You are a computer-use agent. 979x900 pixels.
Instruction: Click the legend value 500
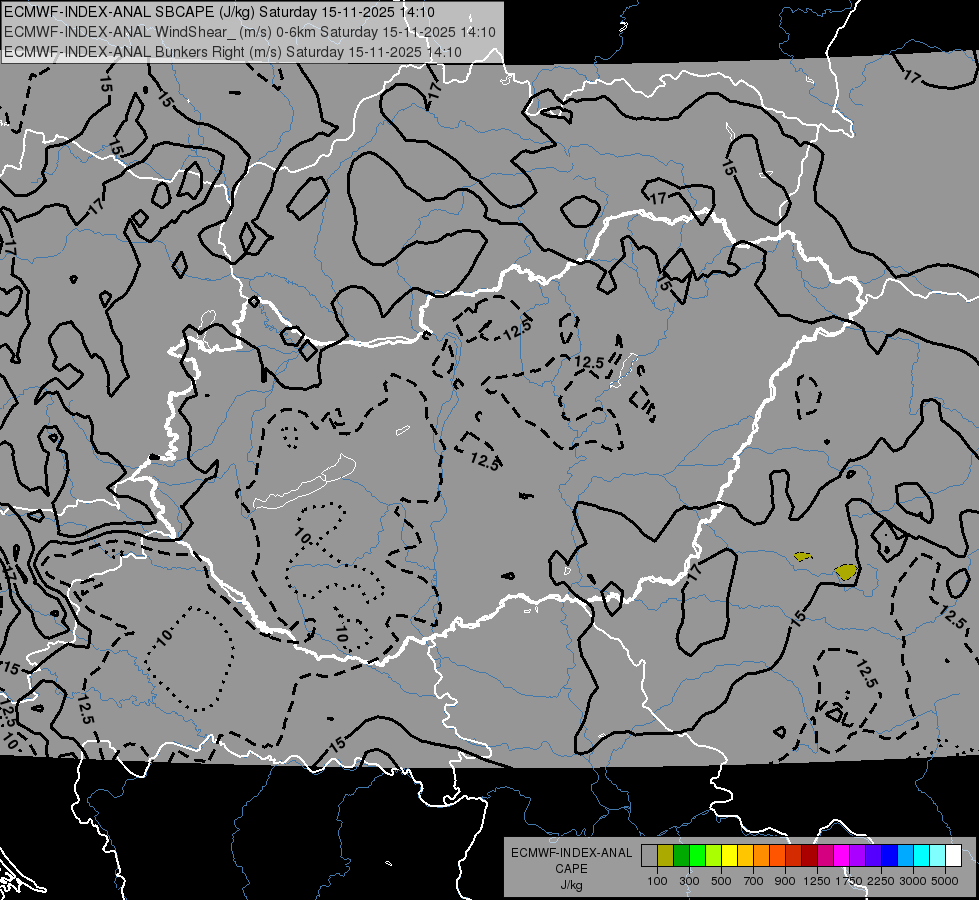tap(721, 881)
